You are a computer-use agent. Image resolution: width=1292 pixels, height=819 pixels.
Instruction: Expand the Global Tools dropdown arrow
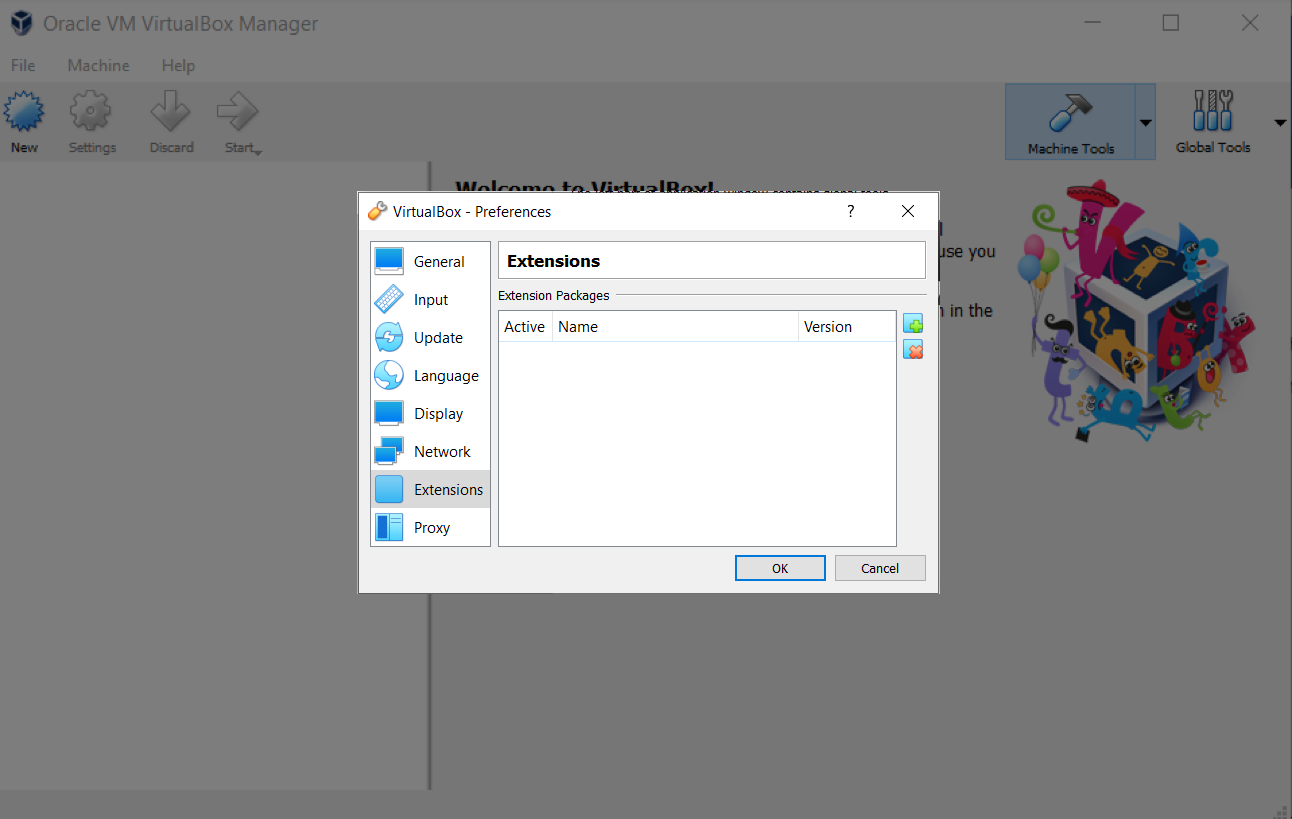point(1280,122)
